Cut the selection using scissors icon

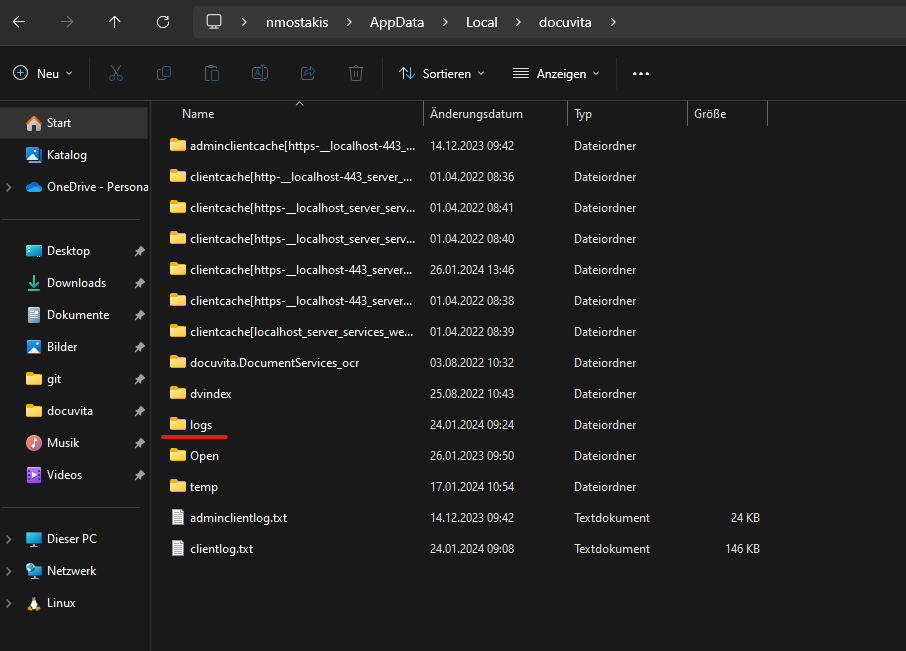pos(116,73)
